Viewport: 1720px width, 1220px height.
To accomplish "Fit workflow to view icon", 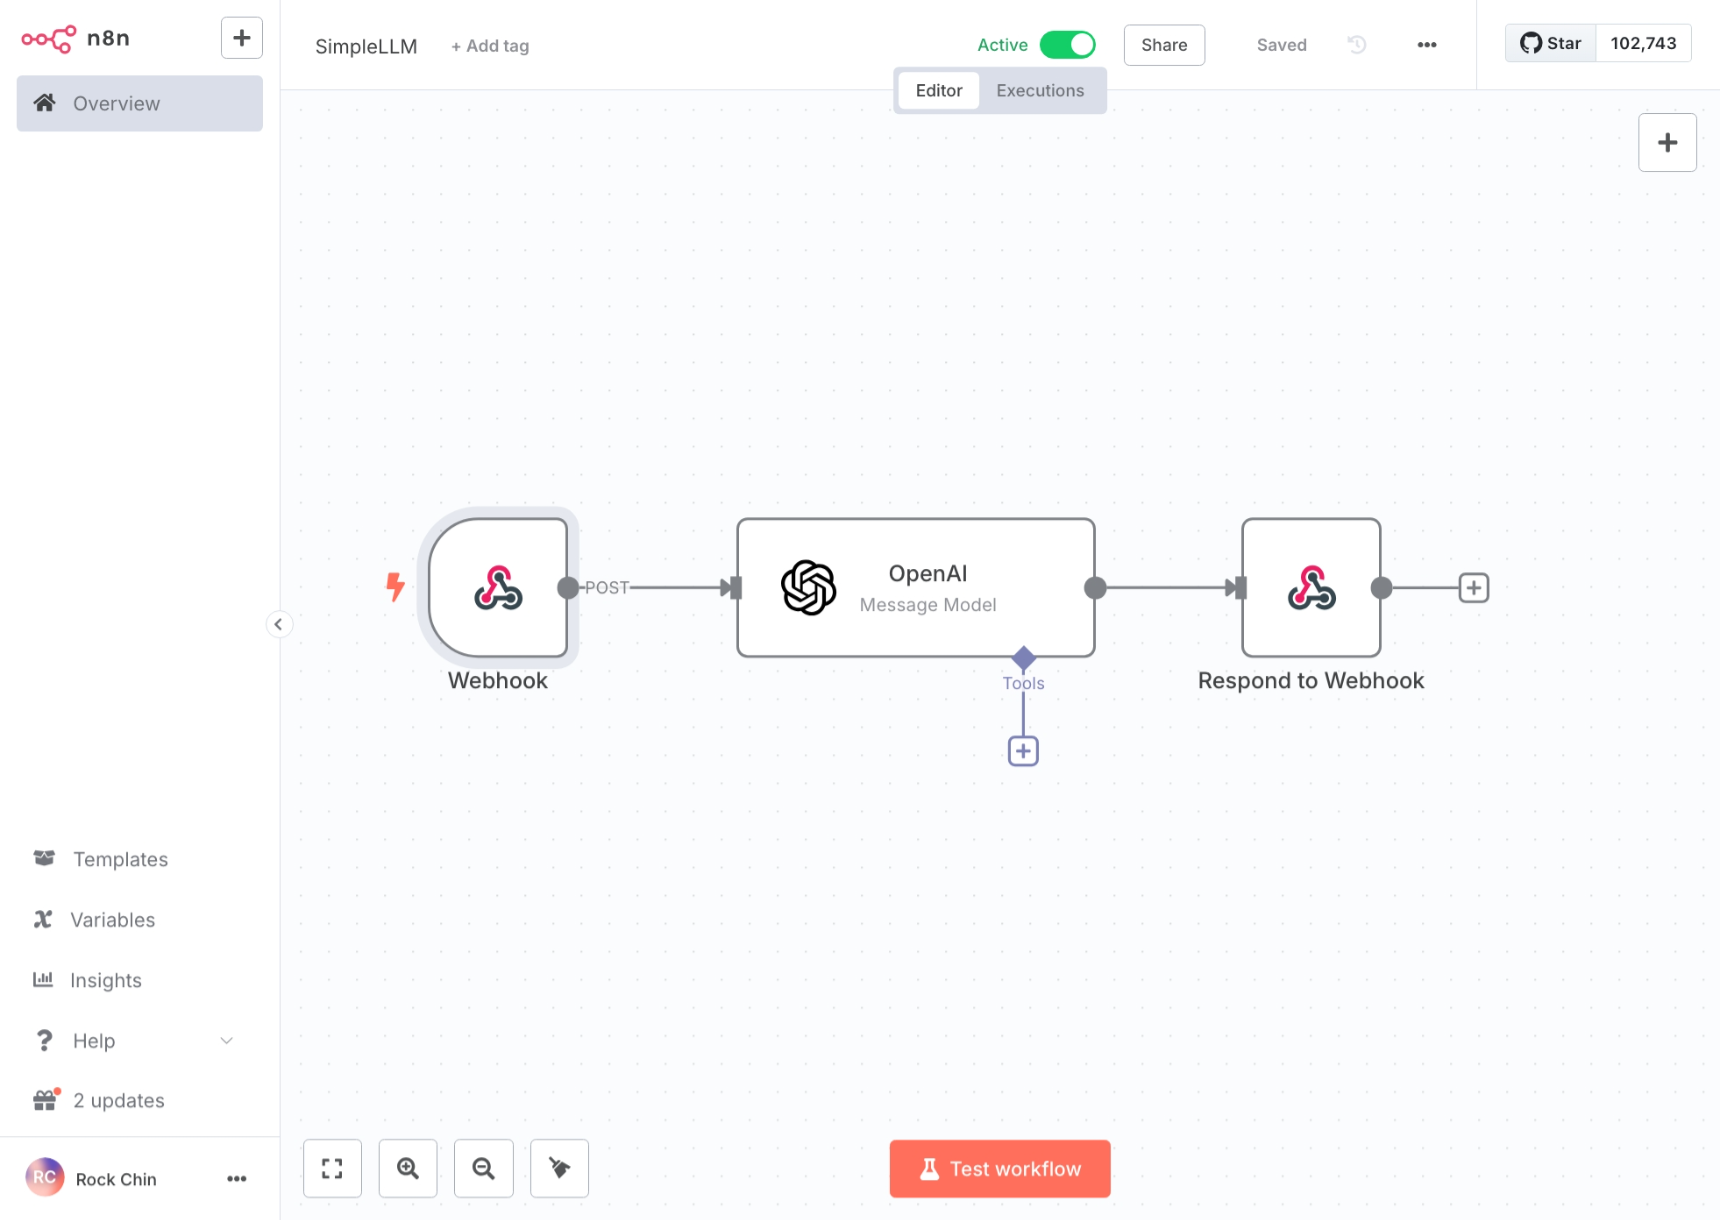I will (332, 1168).
